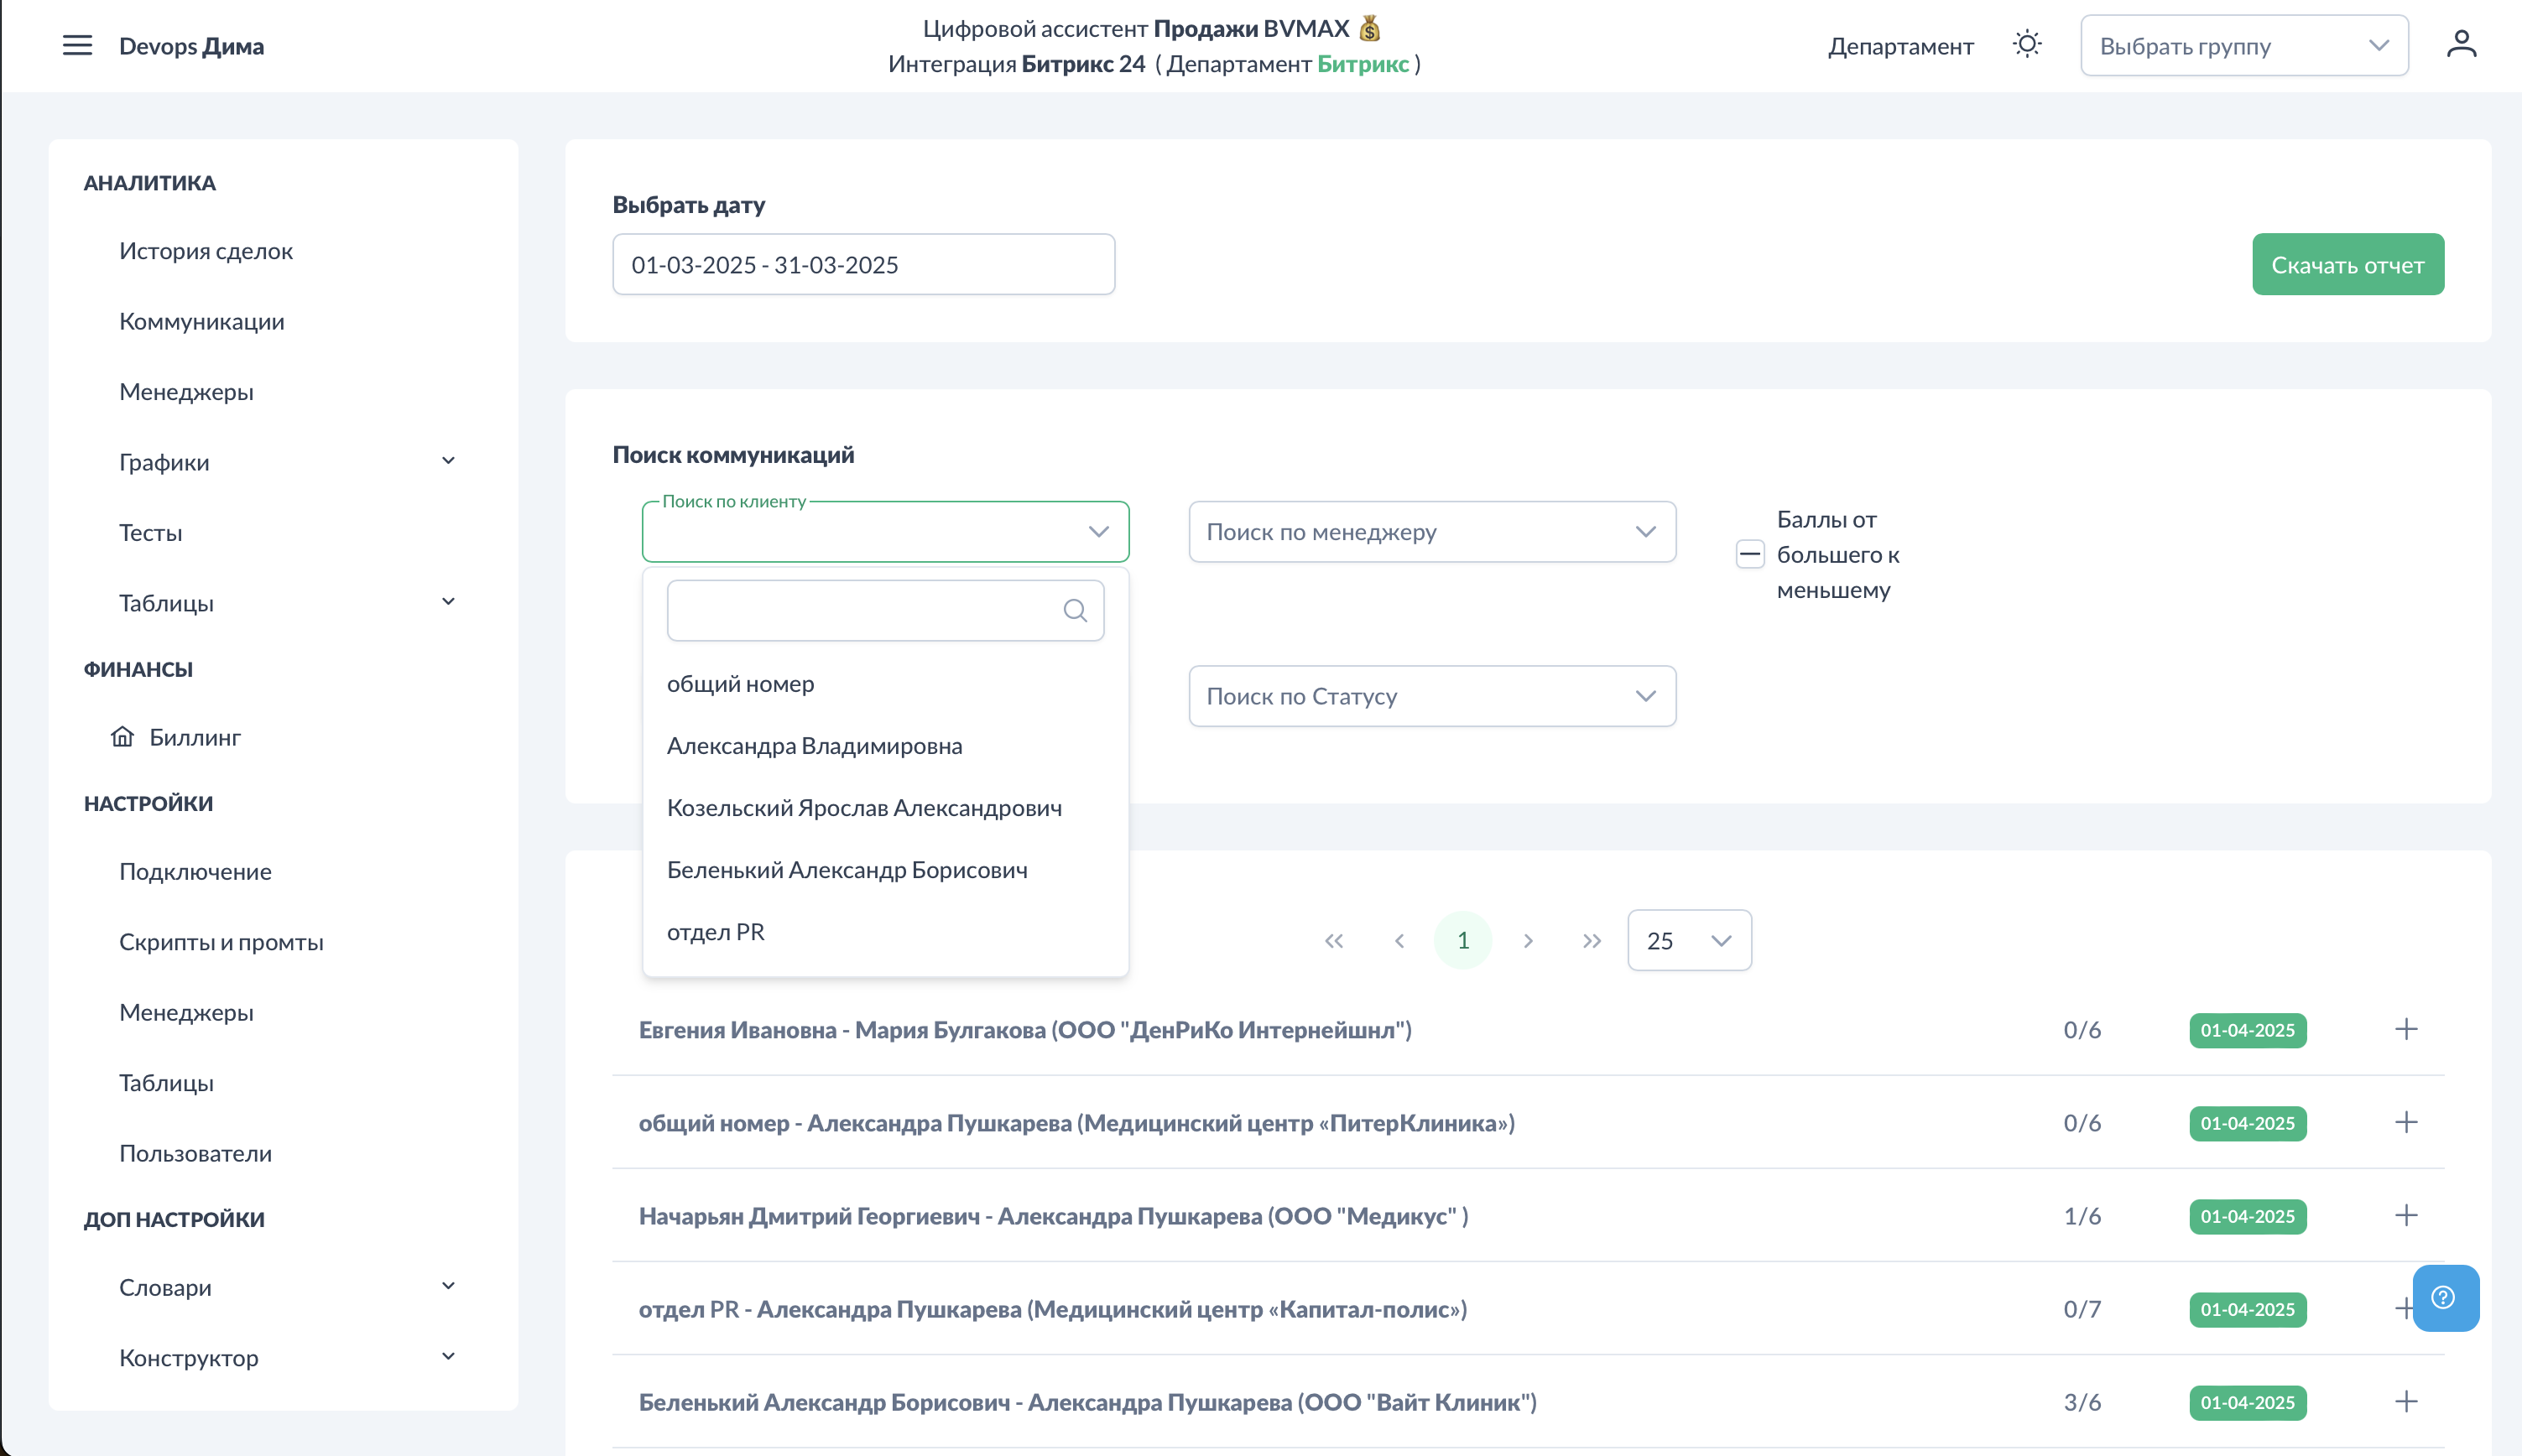The image size is (2522, 1456).
Task: Expand the Евгения Ивановна row plus icon
Action: pyautogui.click(x=2406, y=1029)
